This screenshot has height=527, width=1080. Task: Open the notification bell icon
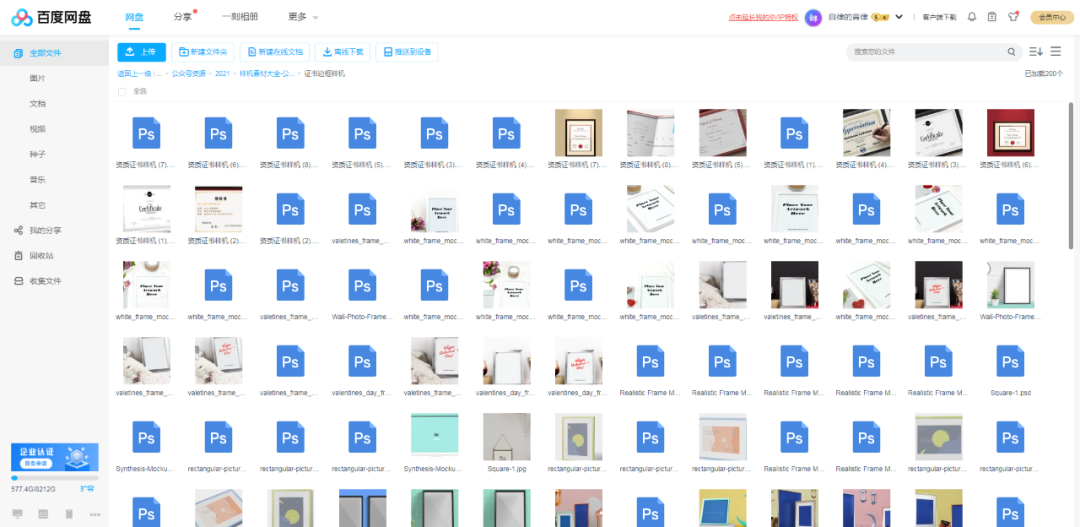click(x=972, y=17)
